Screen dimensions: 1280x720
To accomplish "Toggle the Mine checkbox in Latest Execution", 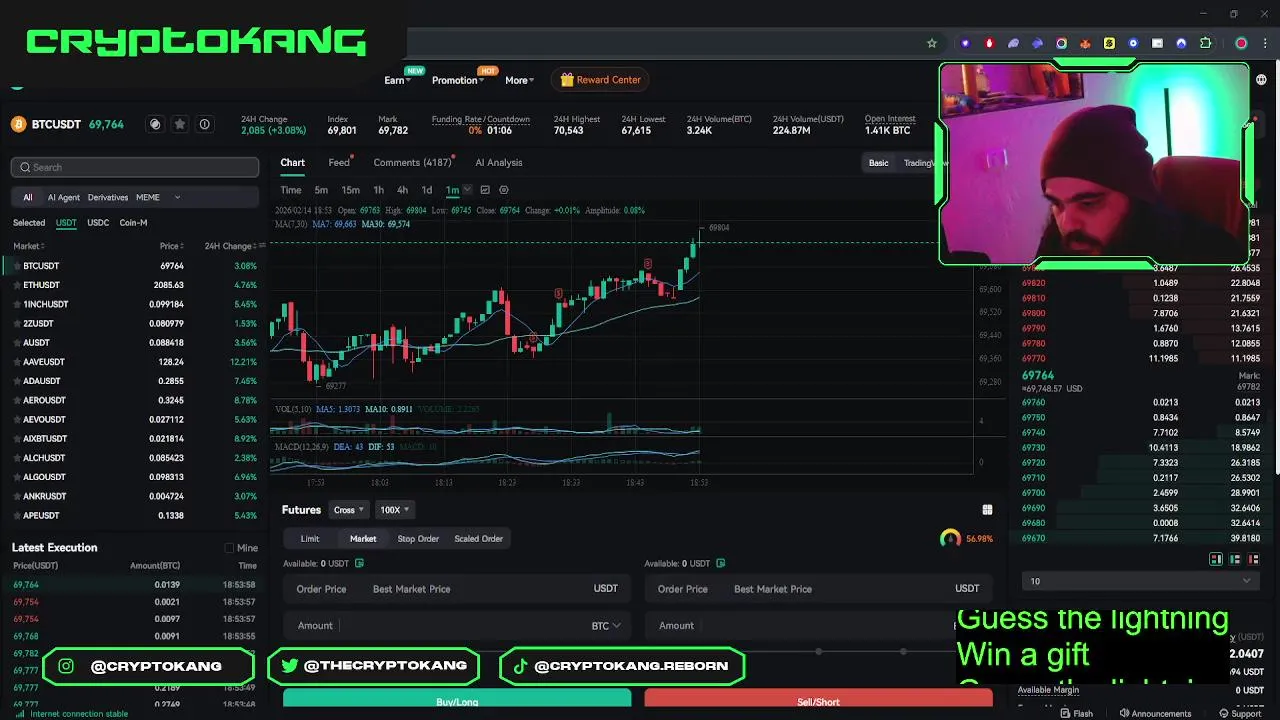I will point(229,548).
